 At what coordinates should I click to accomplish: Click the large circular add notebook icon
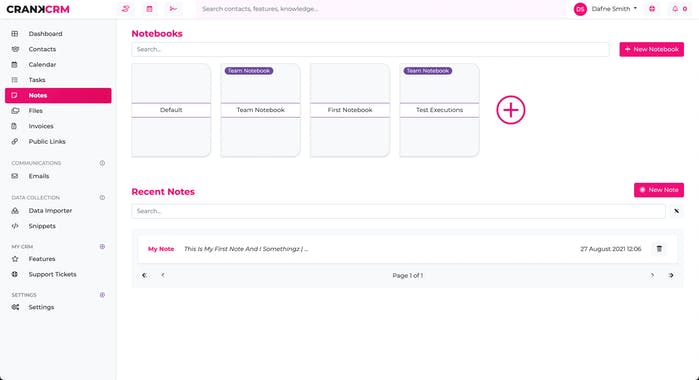tap(511, 110)
